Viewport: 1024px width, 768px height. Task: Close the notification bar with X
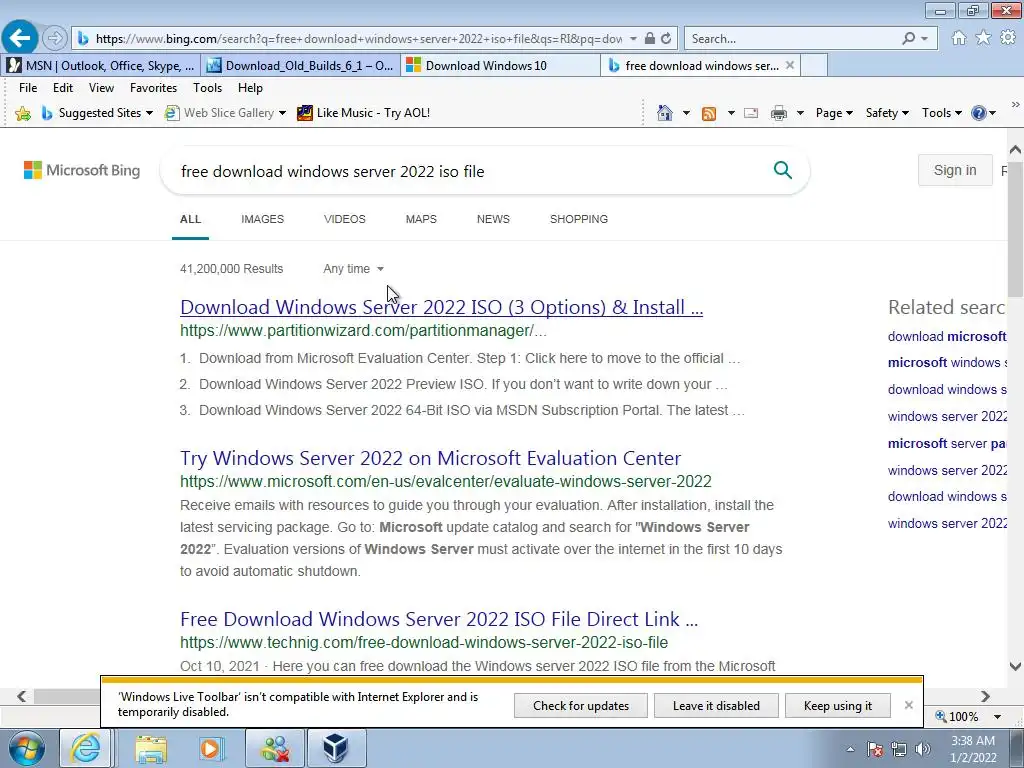[x=908, y=705]
